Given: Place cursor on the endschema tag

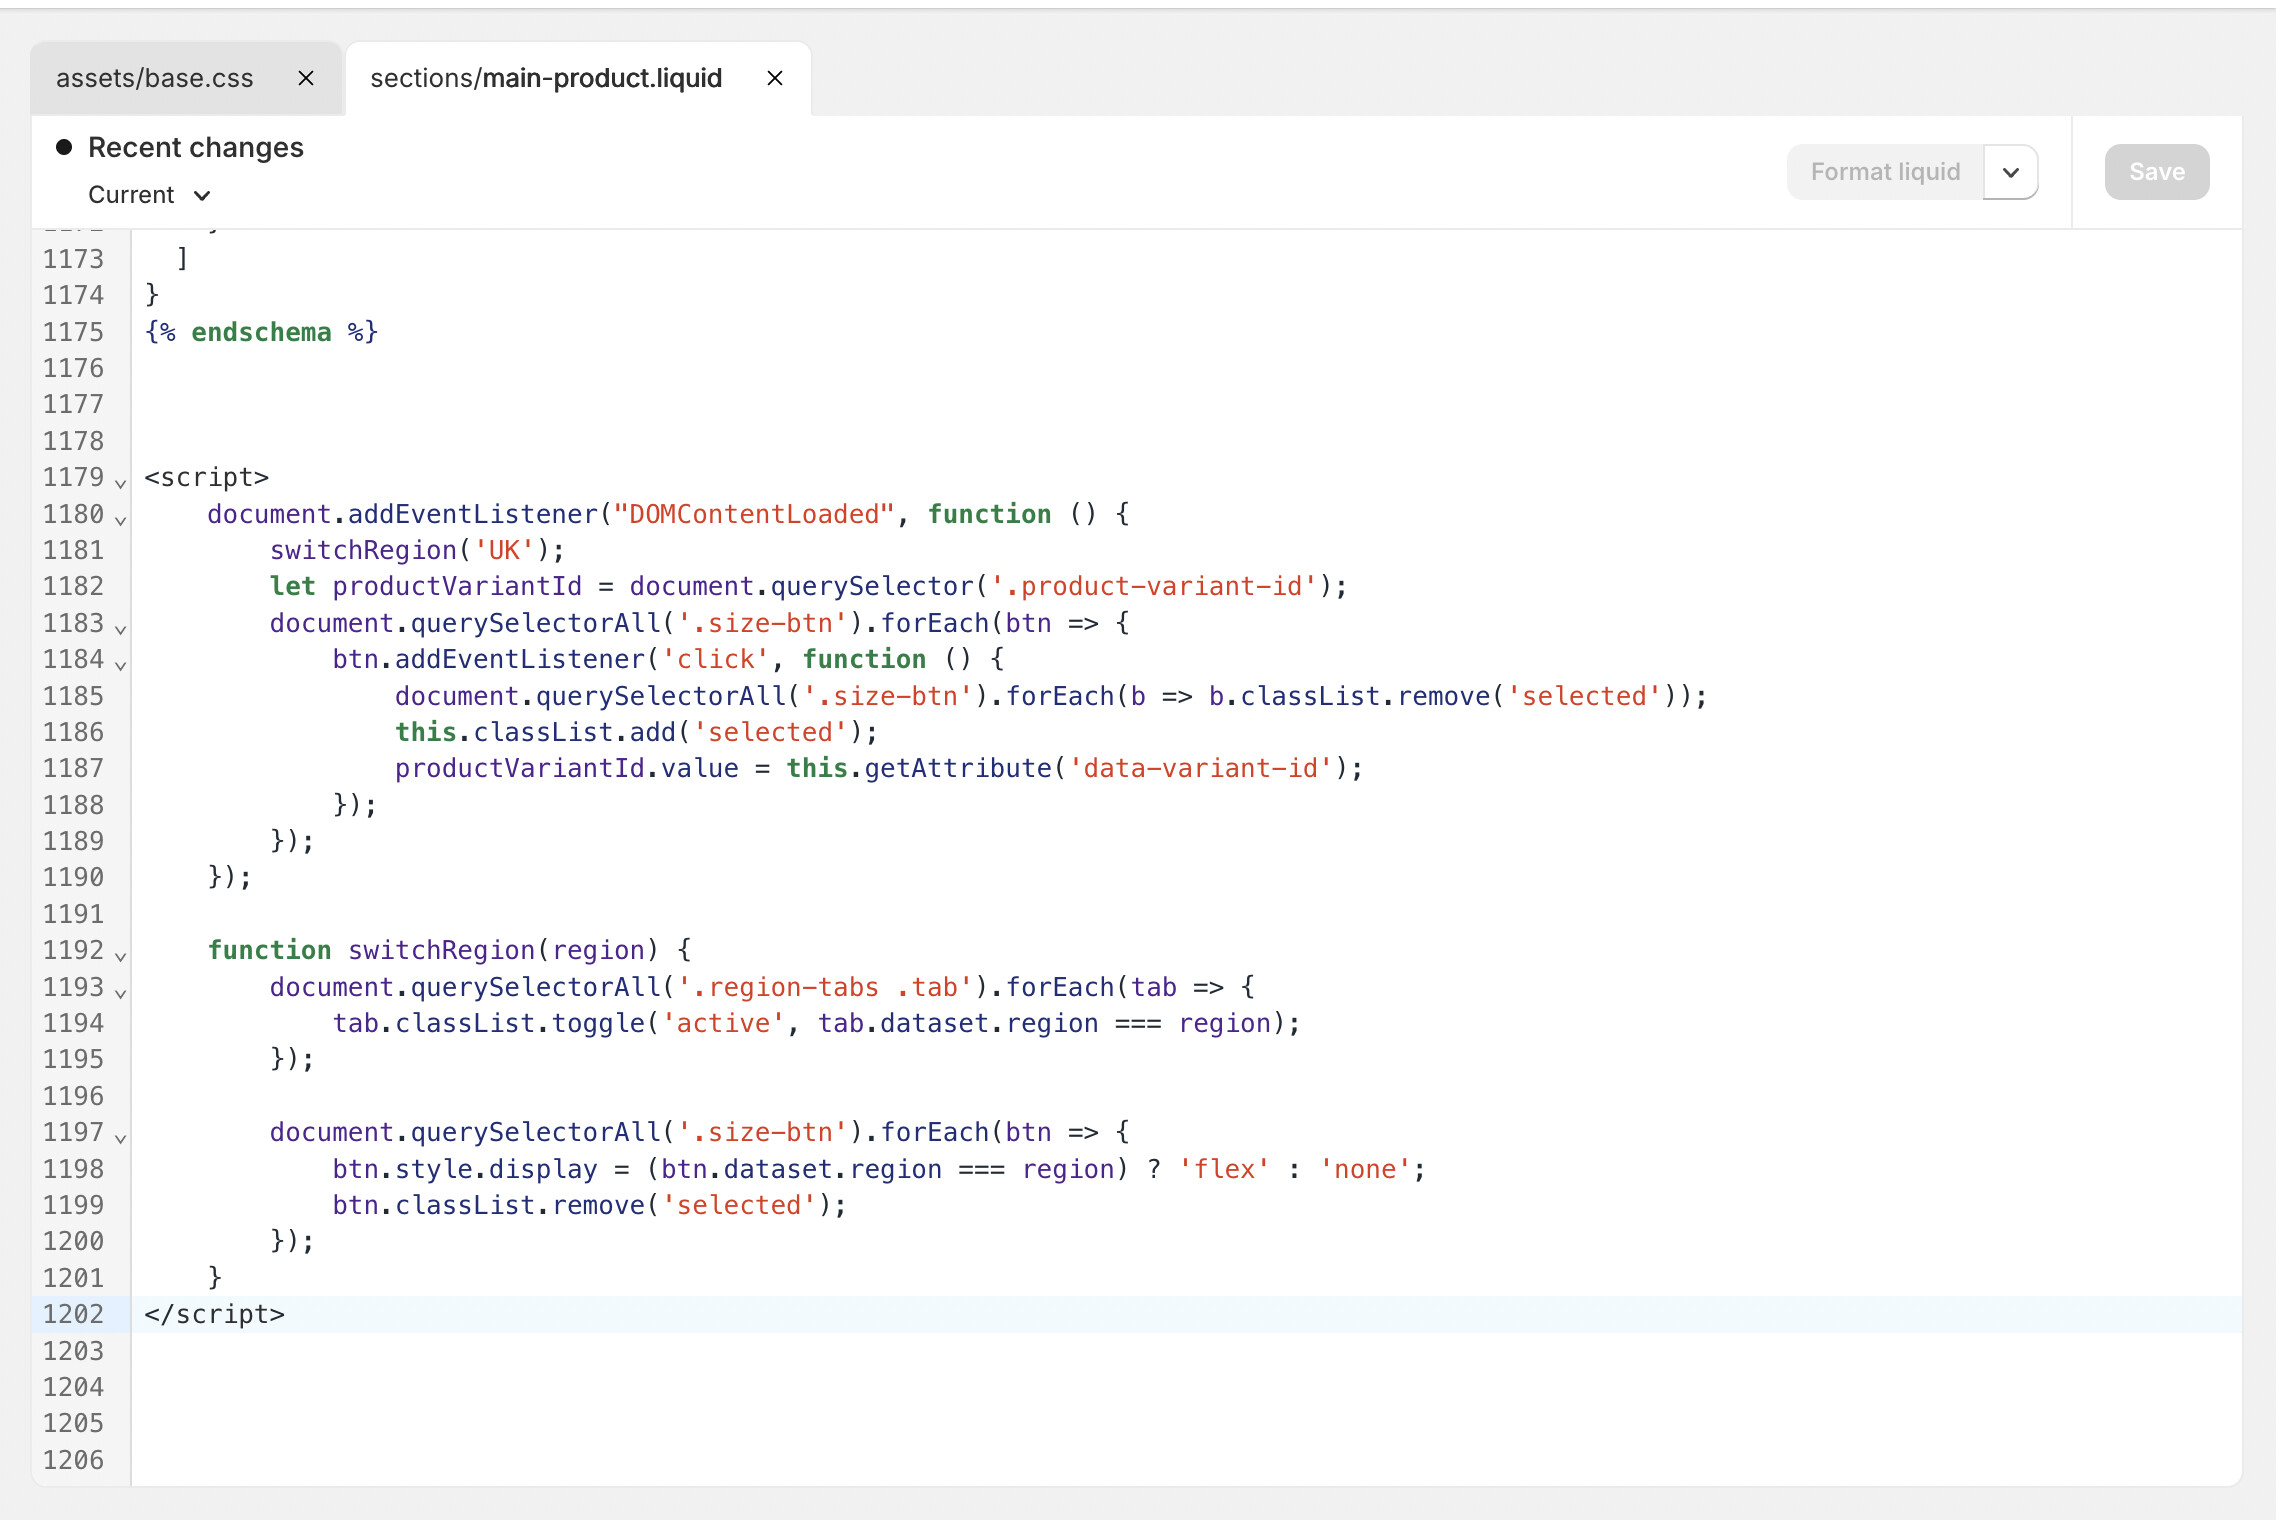Looking at the screenshot, I should point(261,332).
